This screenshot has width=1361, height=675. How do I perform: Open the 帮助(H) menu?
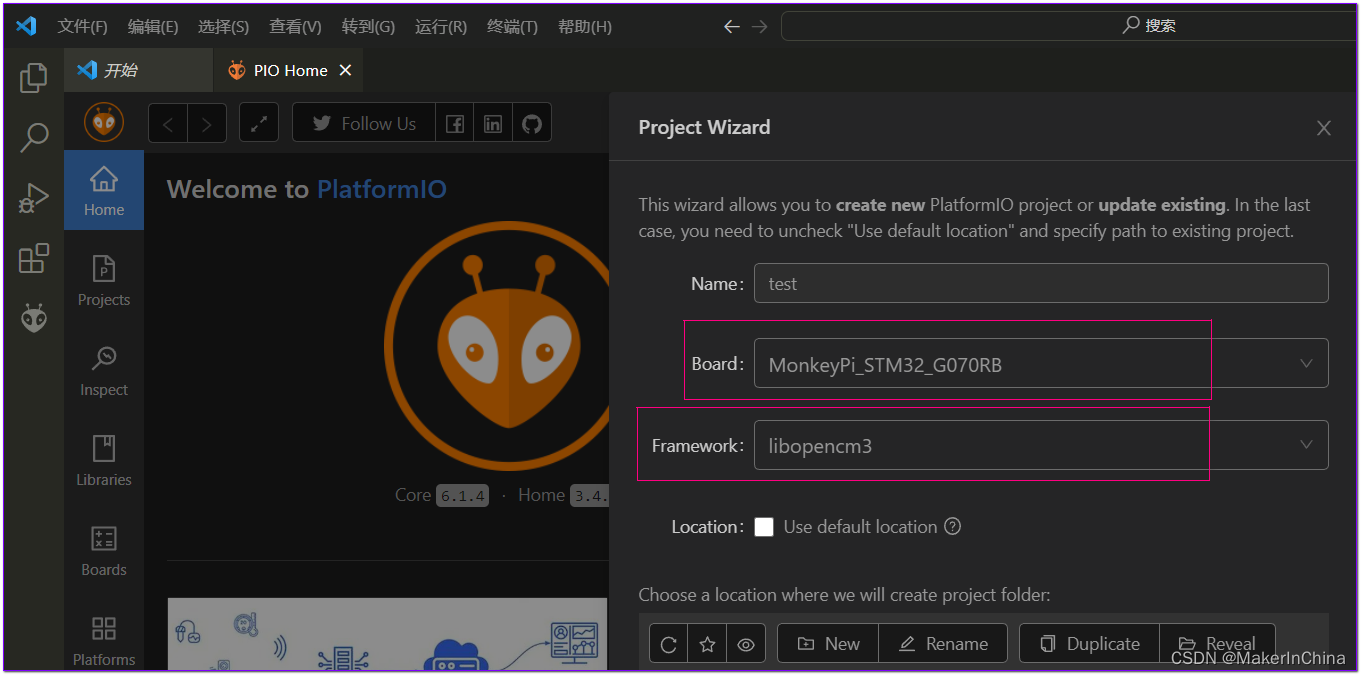click(585, 27)
